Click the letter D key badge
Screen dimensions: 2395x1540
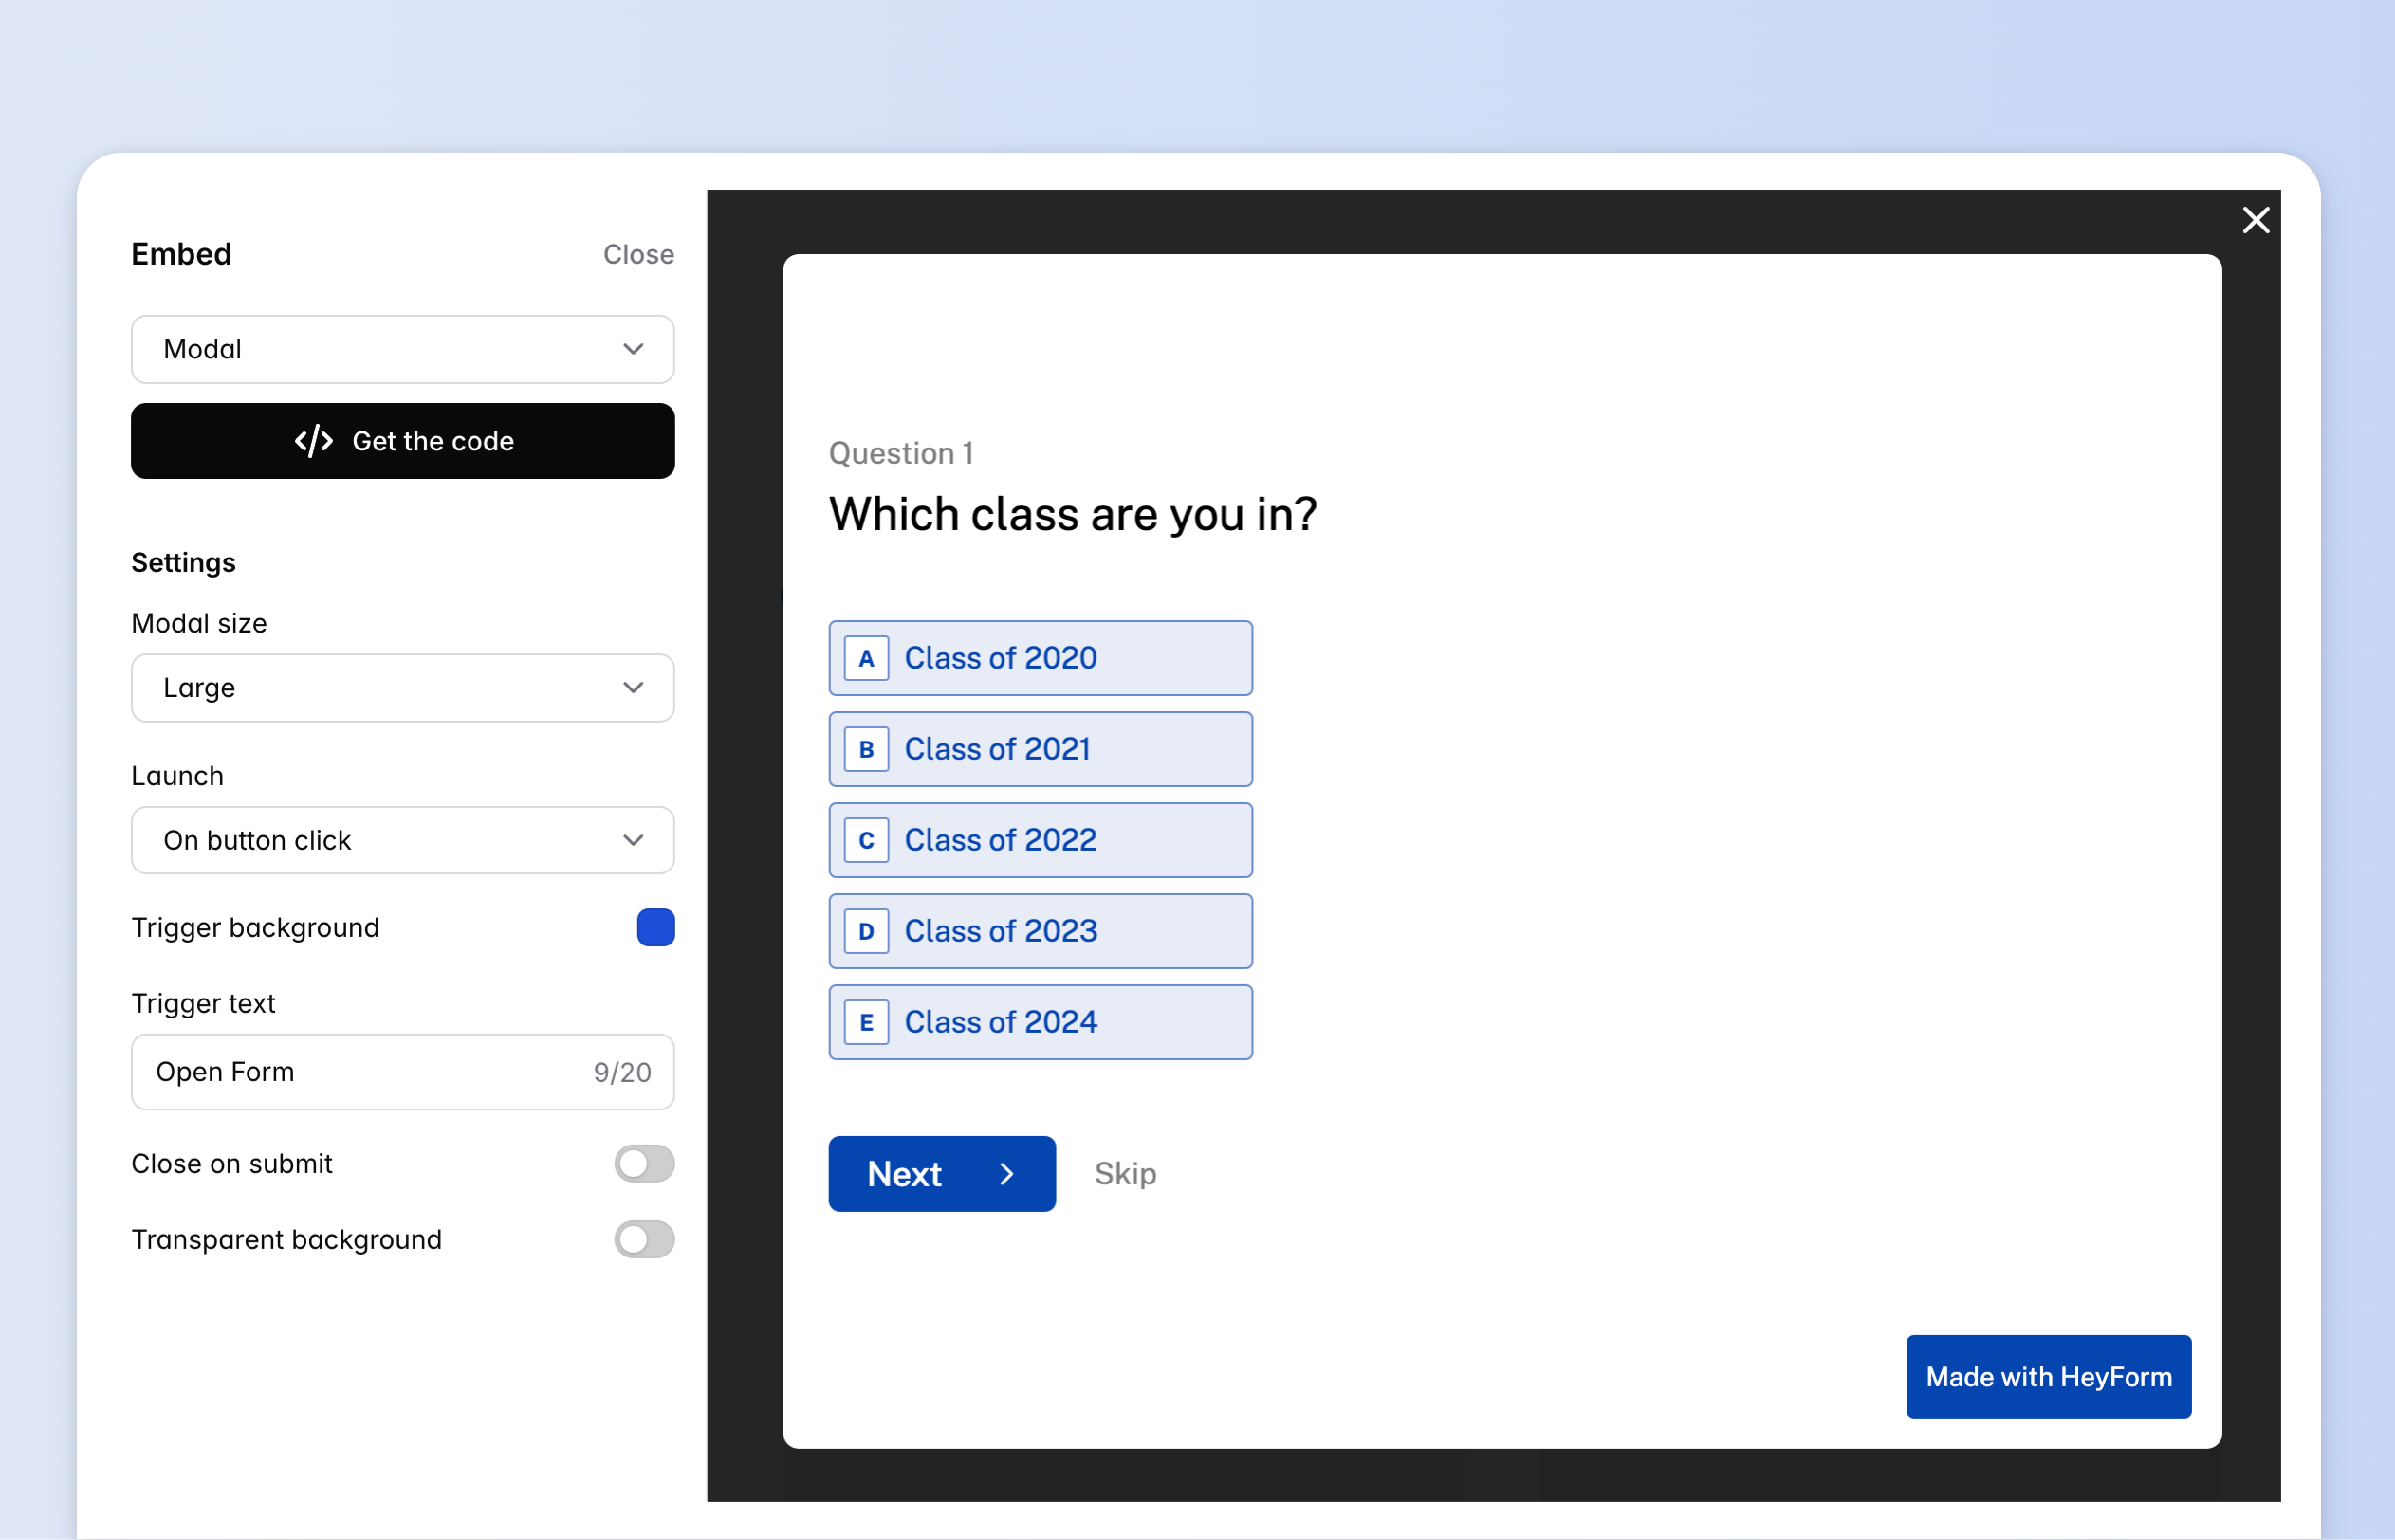coord(866,931)
